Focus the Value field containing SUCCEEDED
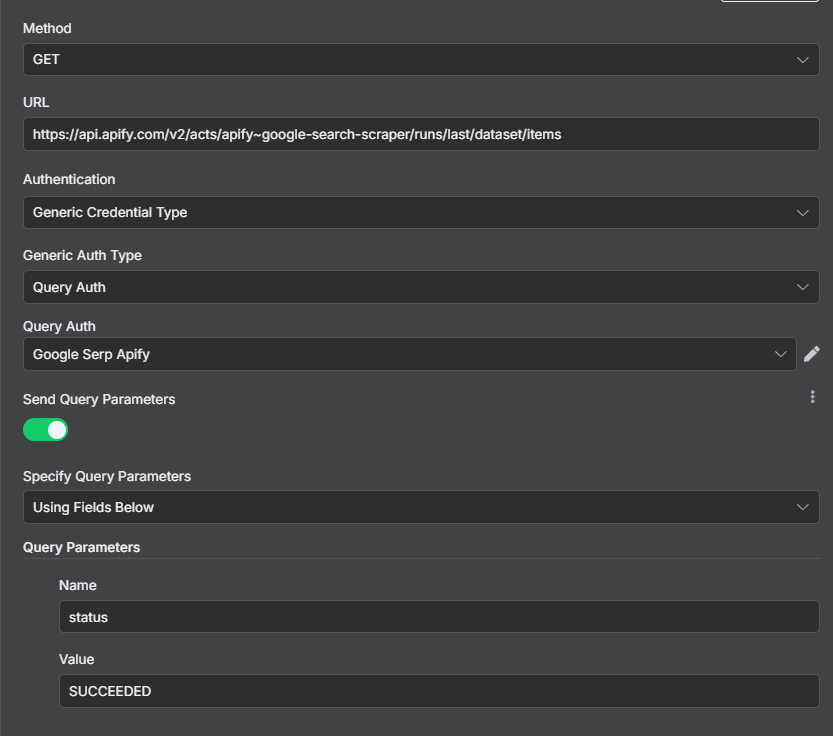The image size is (833, 736). pos(439,691)
